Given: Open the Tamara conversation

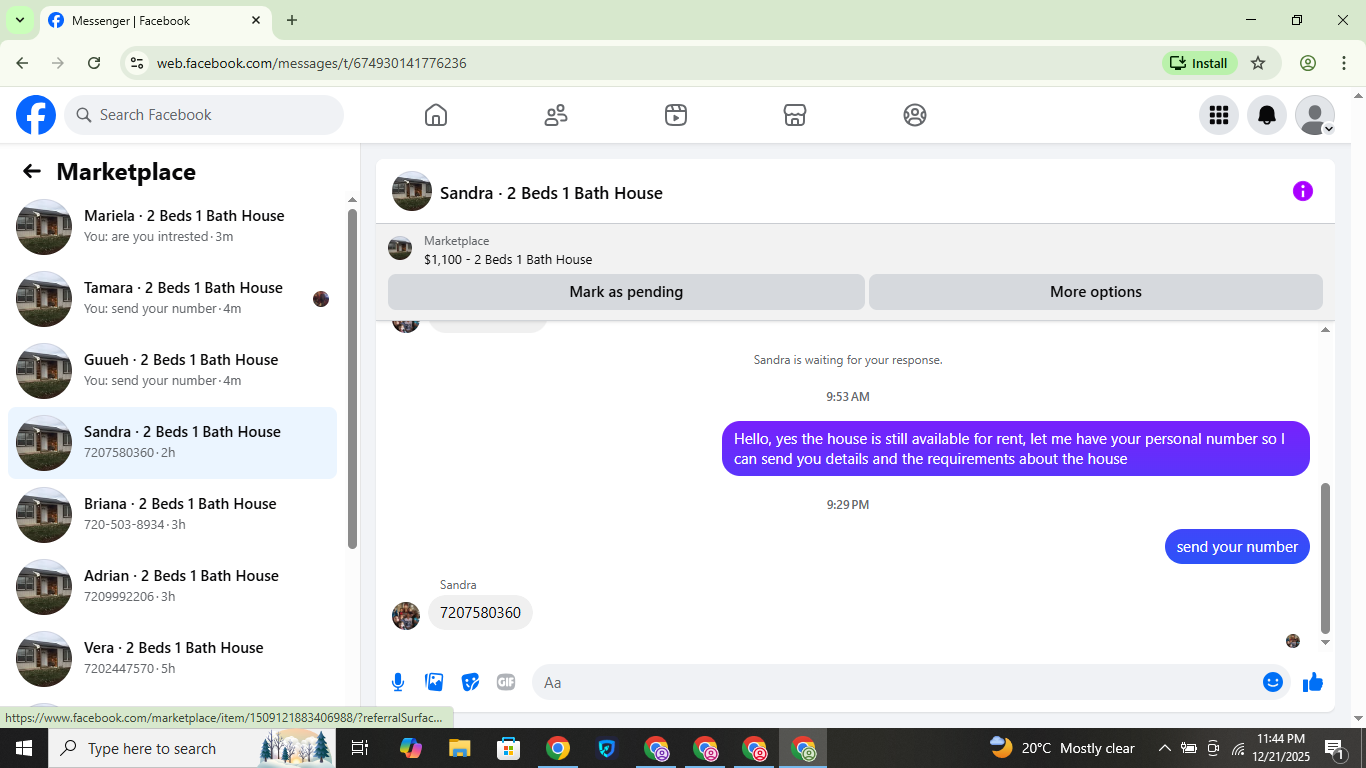Looking at the screenshot, I should [172, 299].
